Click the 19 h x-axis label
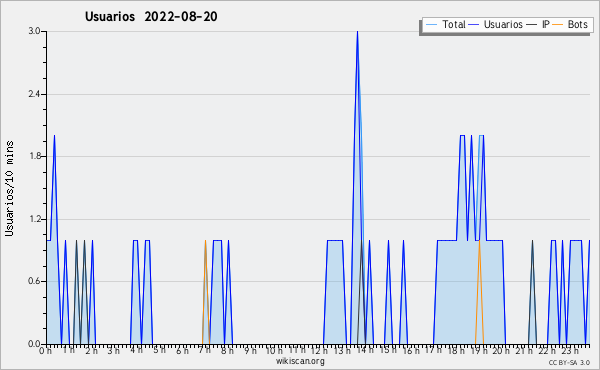The height and width of the screenshot is (370, 600). [x=480, y=350]
